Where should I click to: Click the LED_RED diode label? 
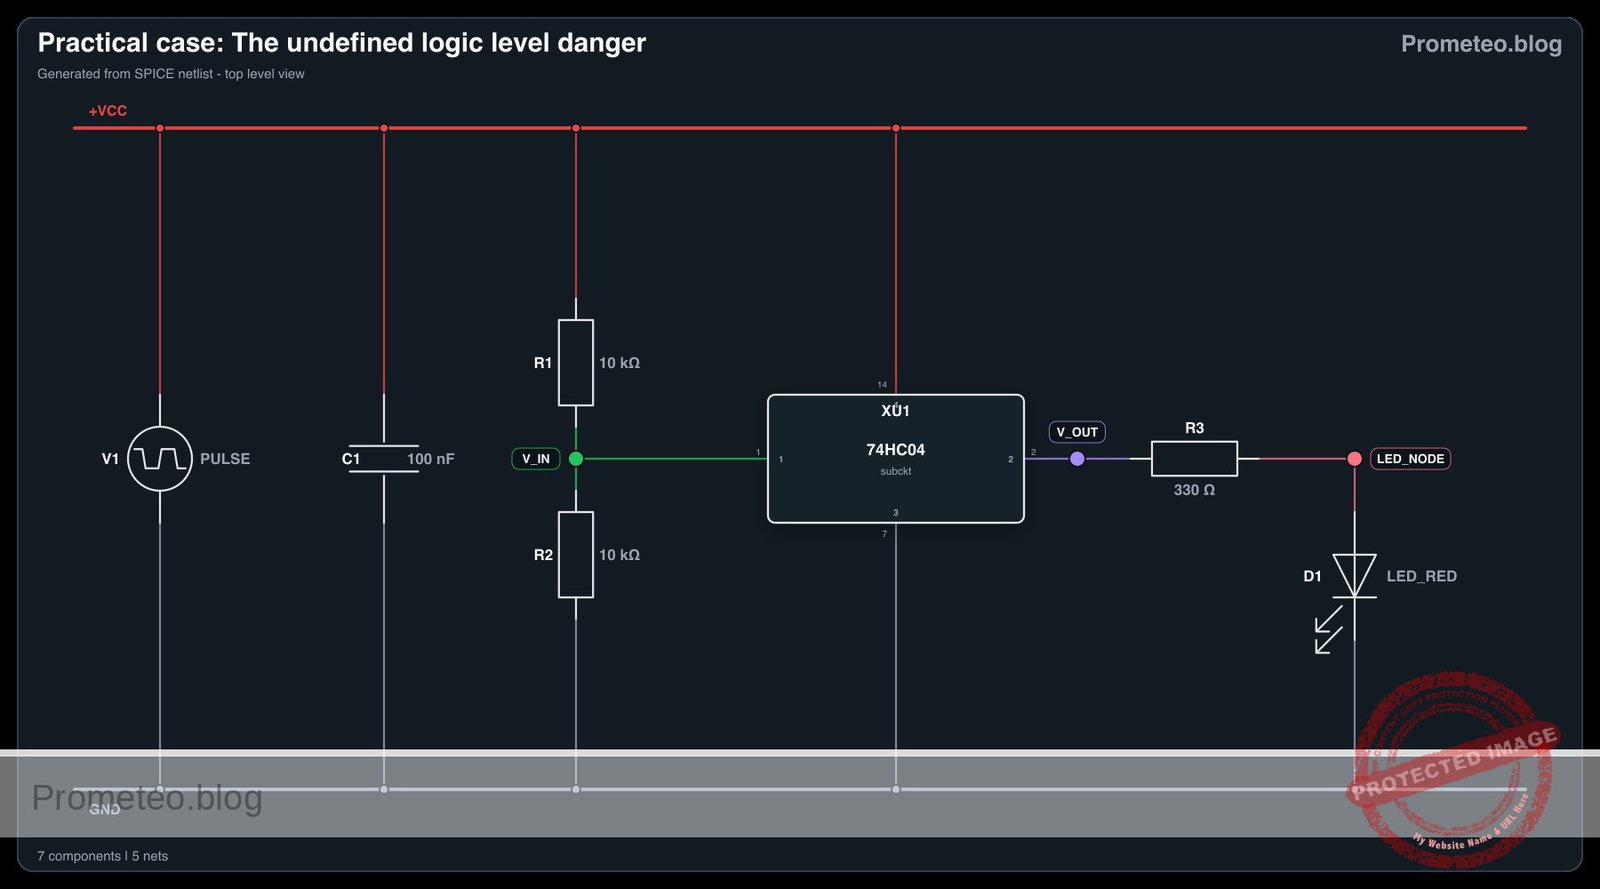click(x=1421, y=576)
